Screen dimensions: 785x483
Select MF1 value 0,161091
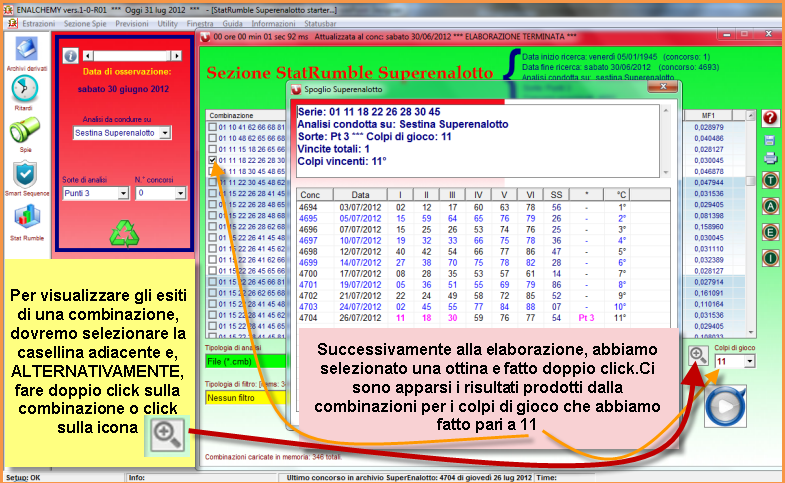coord(708,293)
